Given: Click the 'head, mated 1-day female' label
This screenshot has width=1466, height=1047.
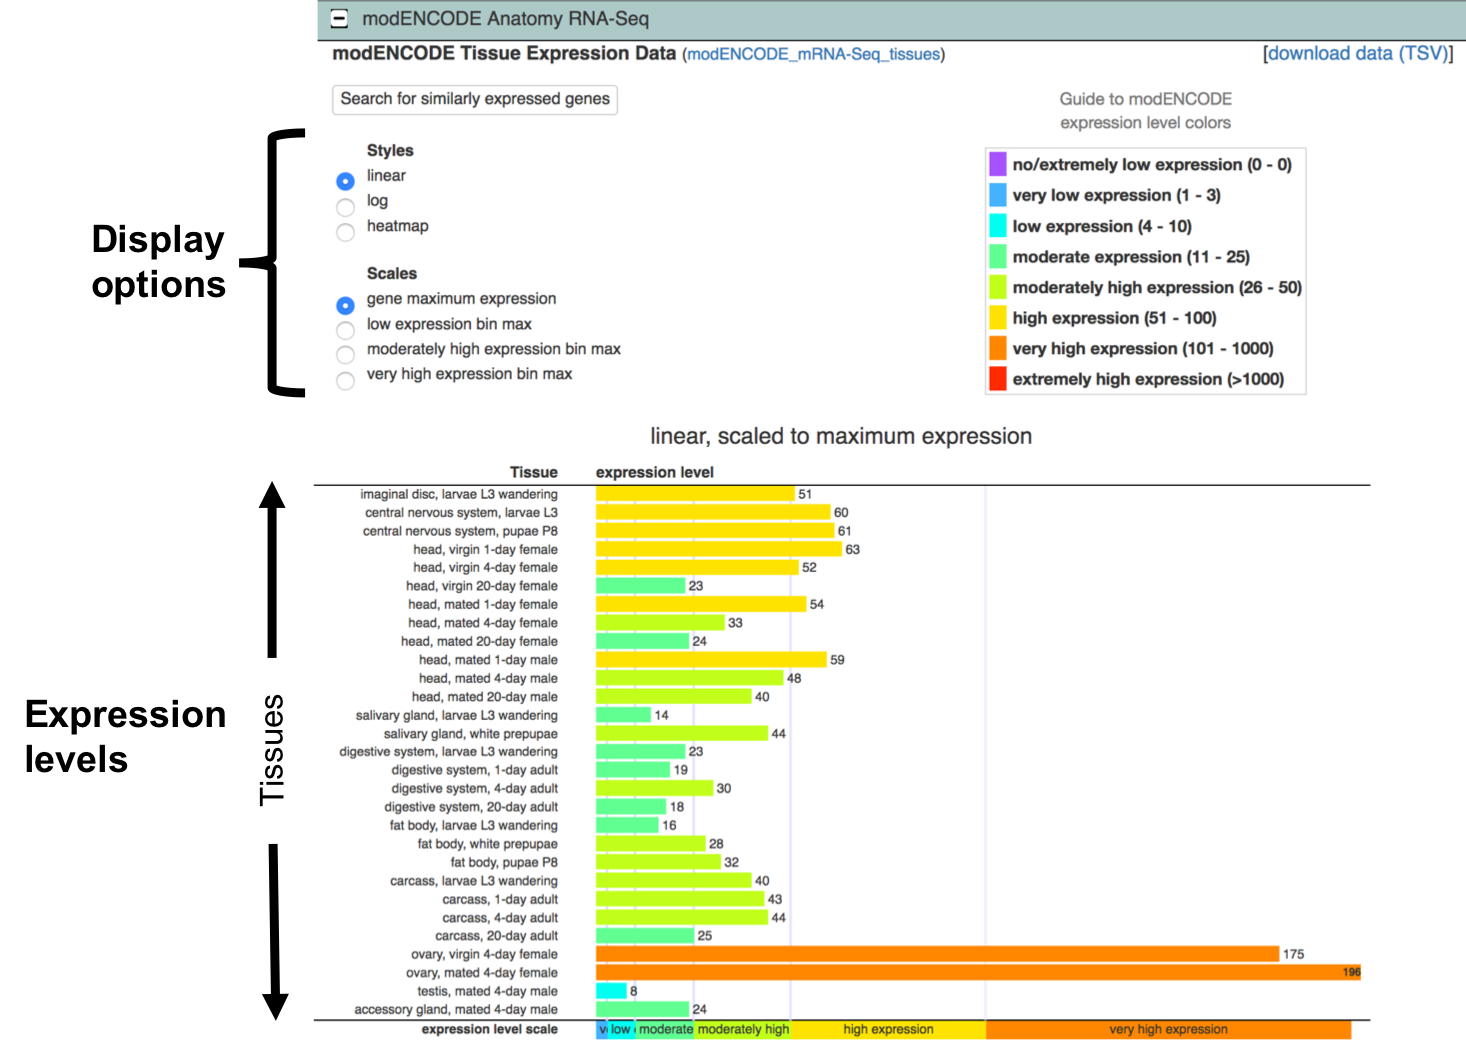Looking at the screenshot, I should (483, 604).
